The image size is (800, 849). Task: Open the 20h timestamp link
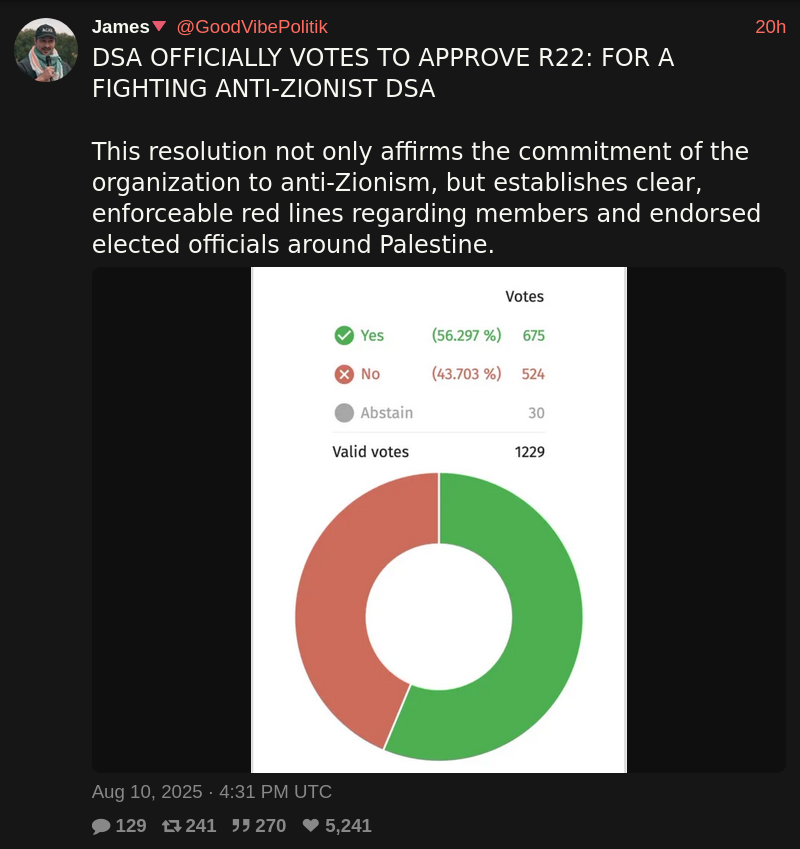click(770, 27)
